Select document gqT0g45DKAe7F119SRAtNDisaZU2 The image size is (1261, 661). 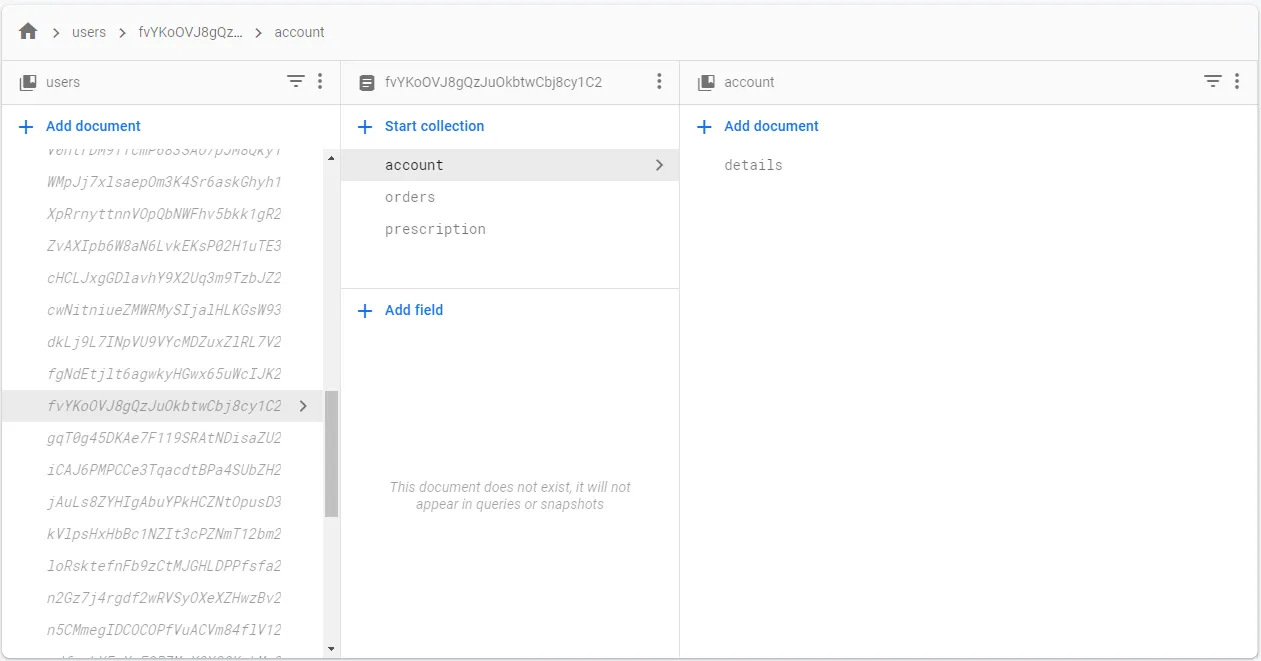coord(164,438)
